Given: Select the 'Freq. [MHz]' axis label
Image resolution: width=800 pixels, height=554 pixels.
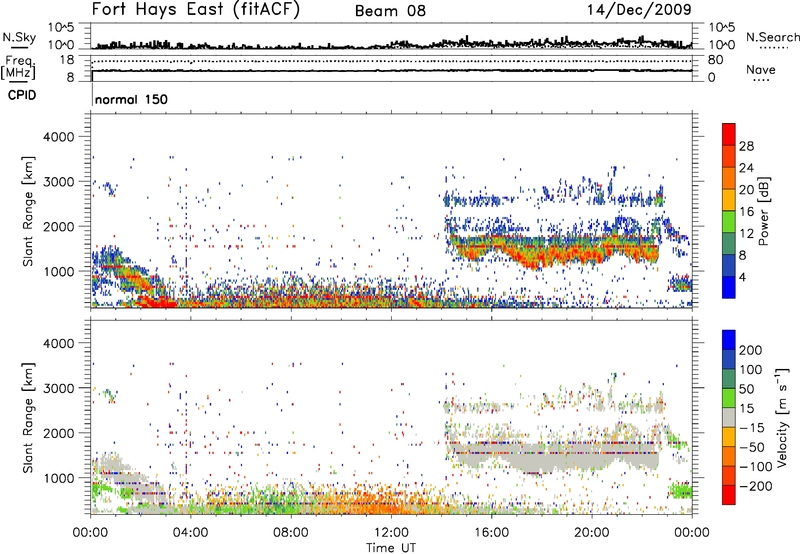Looking at the screenshot, I should (20, 68).
